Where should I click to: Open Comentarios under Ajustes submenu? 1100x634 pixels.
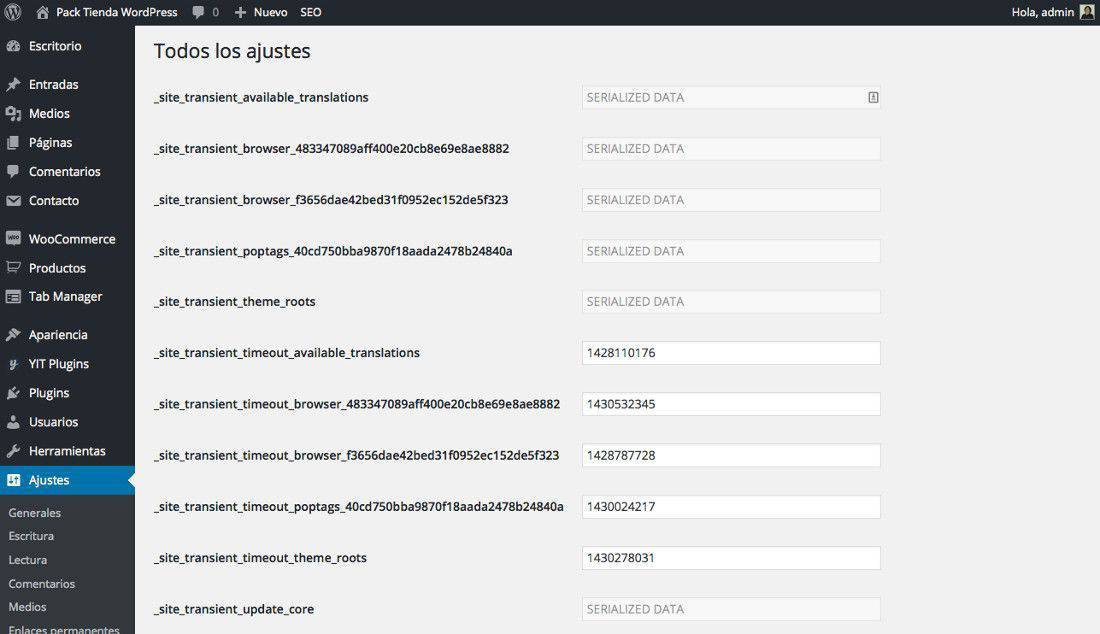tap(41, 584)
